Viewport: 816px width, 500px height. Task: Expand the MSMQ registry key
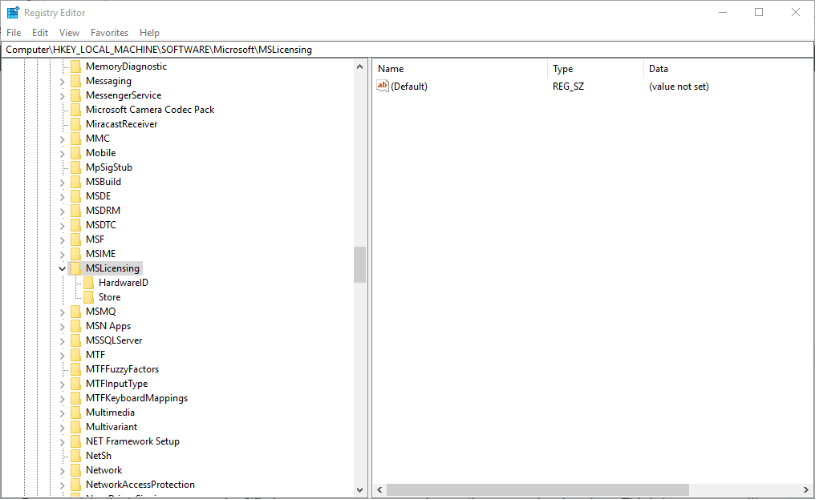62,312
